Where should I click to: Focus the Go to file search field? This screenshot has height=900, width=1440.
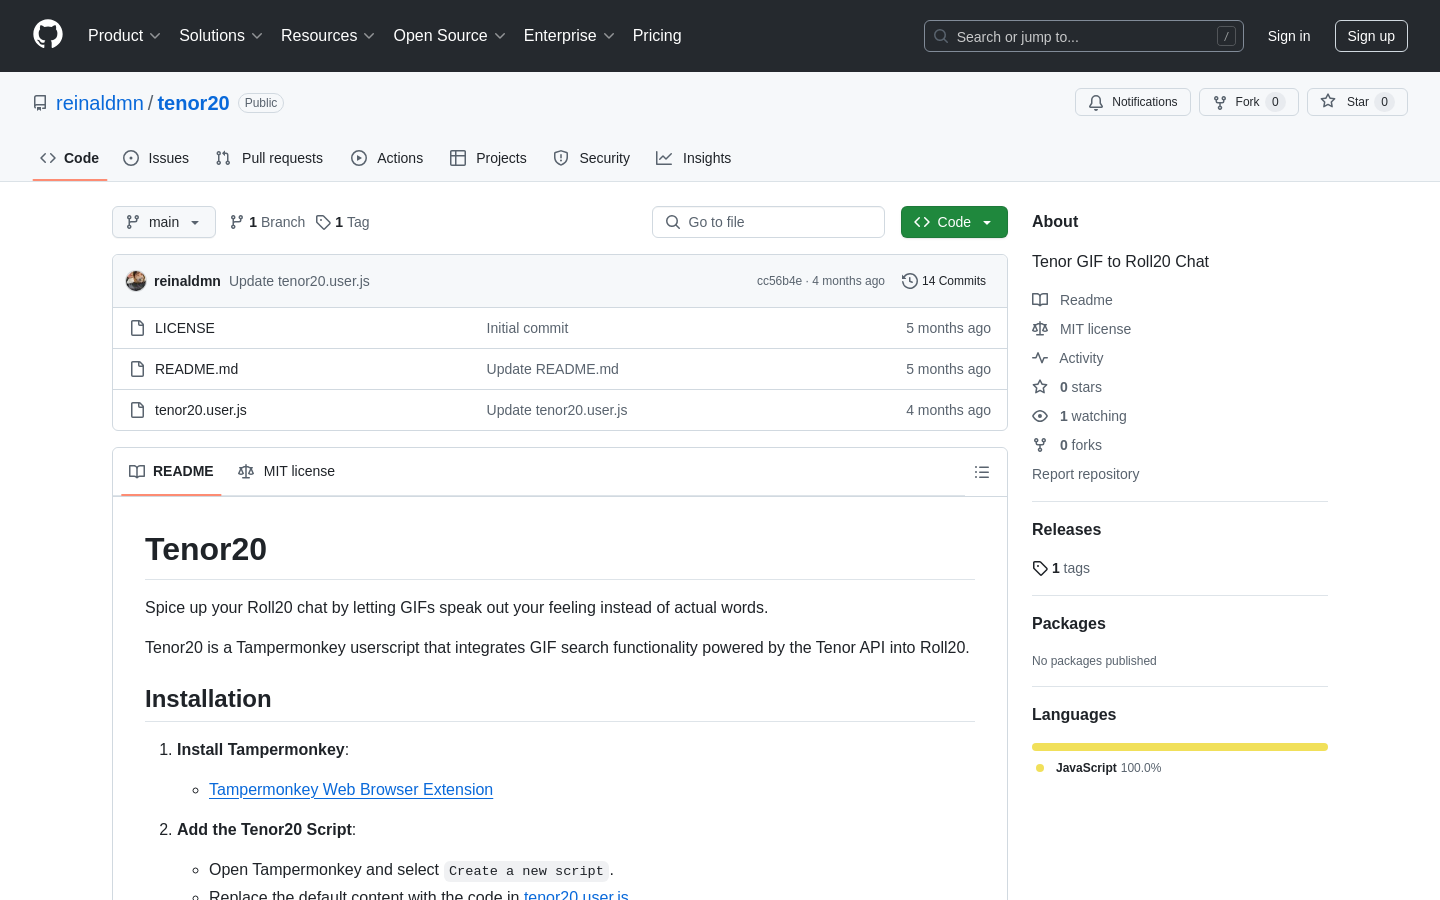(x=768, y=222)
